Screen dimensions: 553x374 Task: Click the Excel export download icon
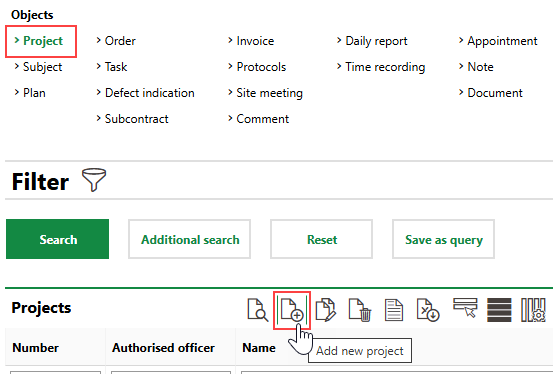click(428, 310)
